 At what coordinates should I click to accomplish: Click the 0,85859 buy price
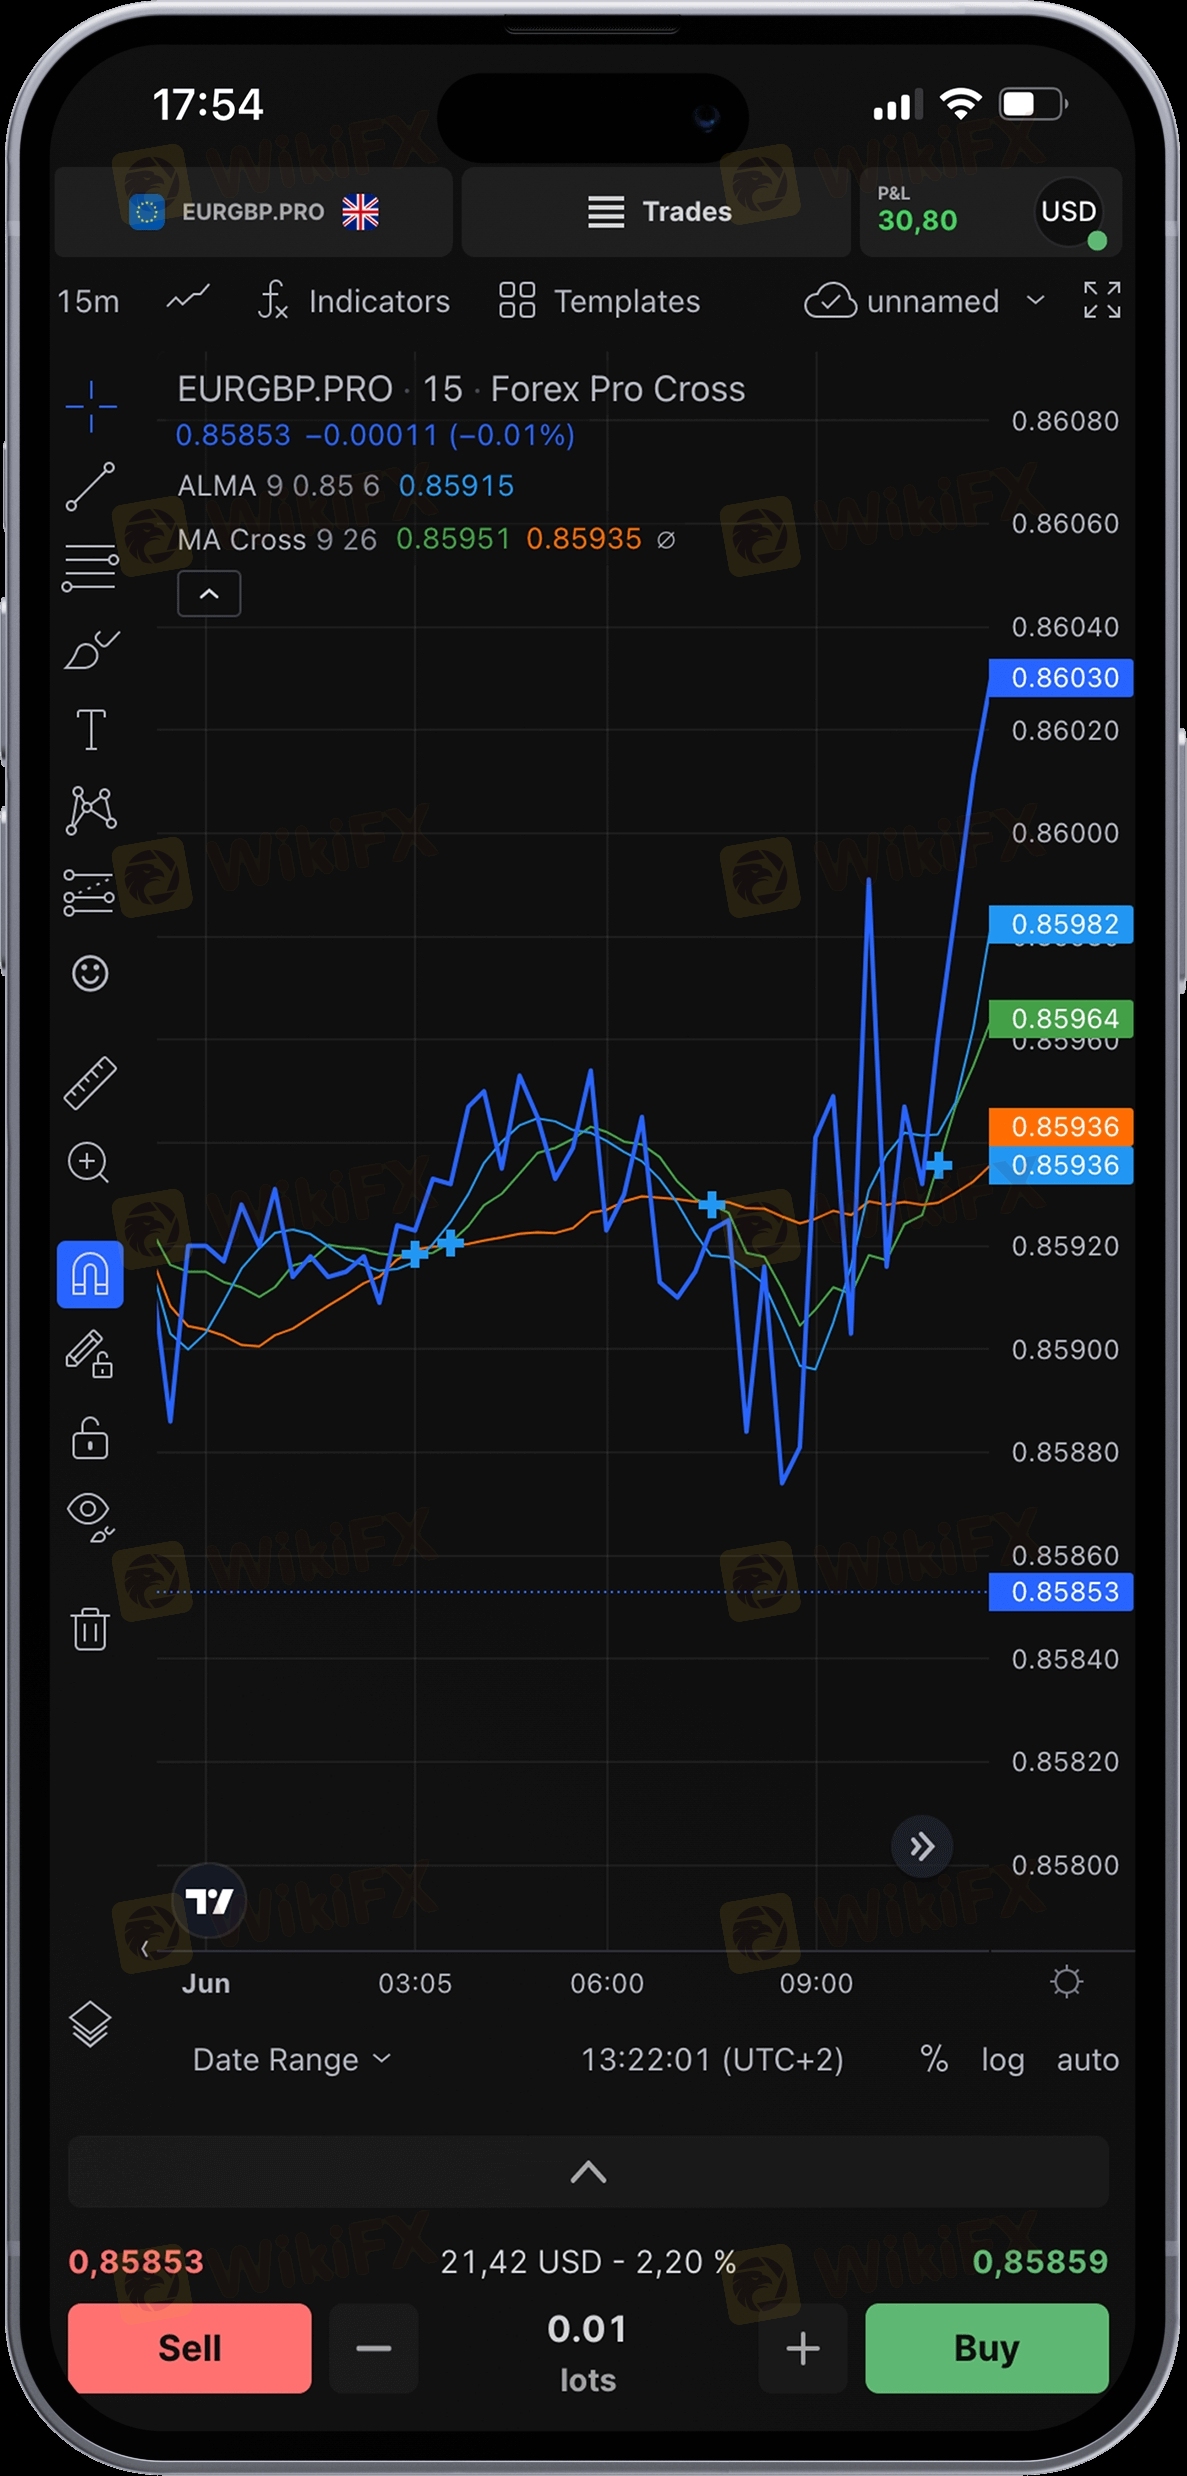pos(1040,2262)
